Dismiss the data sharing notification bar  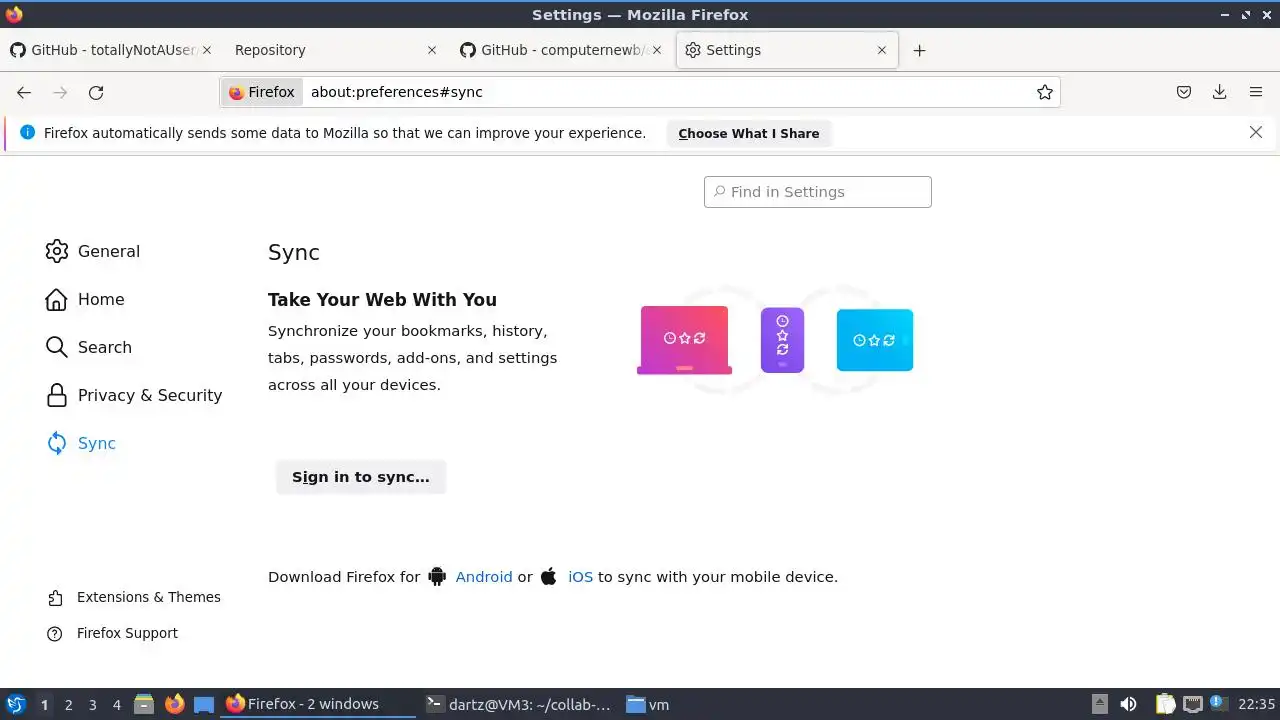coord(1256,132)
